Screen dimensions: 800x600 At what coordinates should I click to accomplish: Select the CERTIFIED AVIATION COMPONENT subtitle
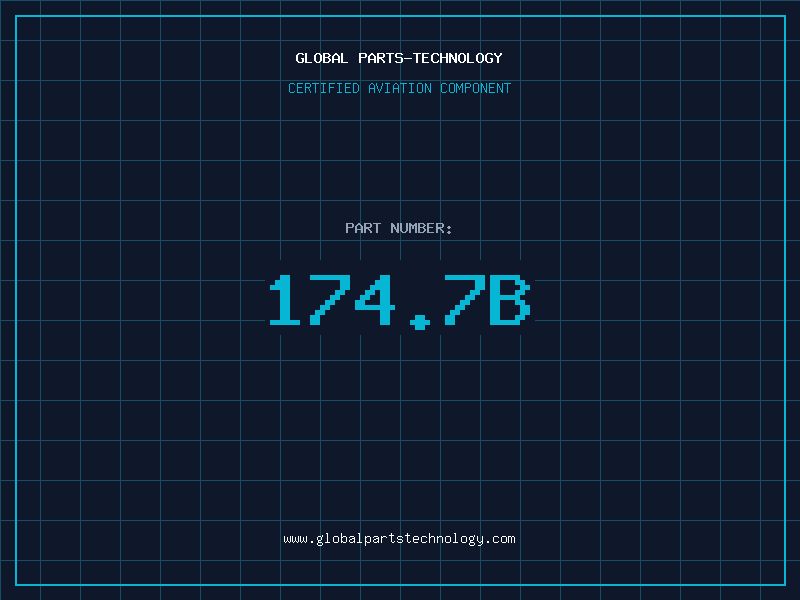coord(399,88)
